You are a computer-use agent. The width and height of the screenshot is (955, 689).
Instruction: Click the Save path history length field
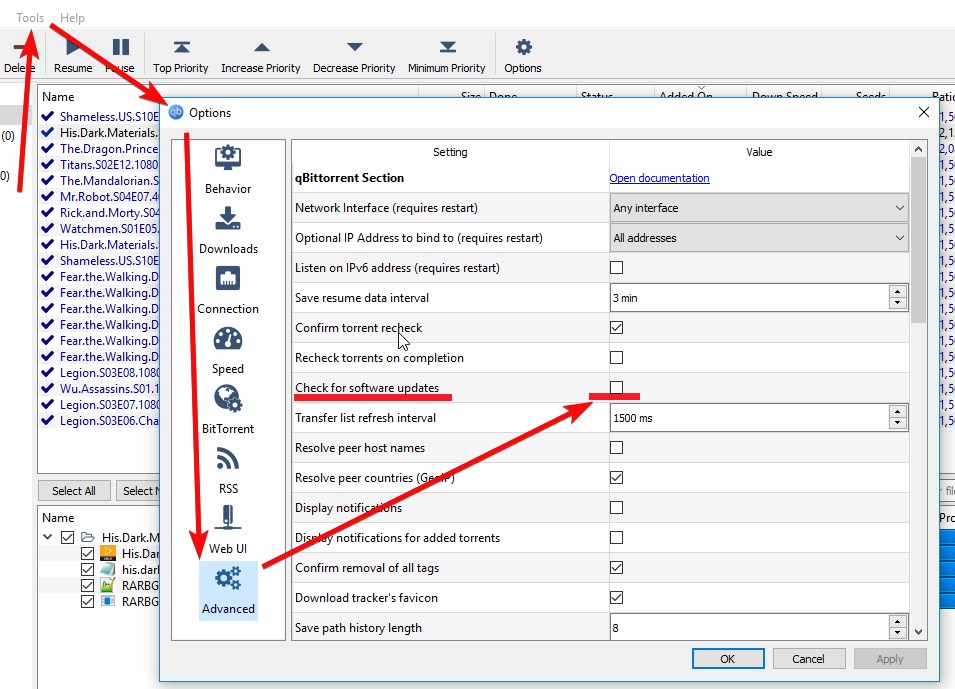point(749,627)
